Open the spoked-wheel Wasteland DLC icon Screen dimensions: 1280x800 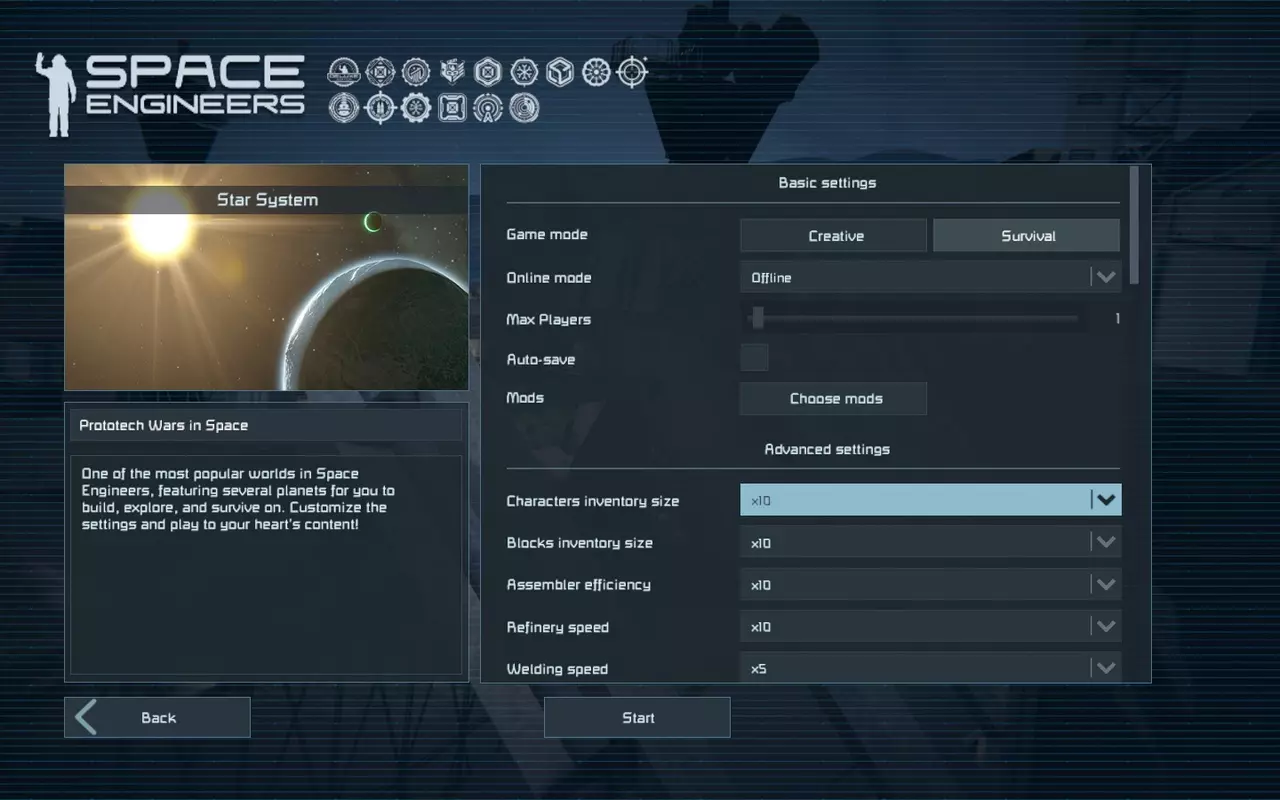pyautogui.click(x=596, y=72)
